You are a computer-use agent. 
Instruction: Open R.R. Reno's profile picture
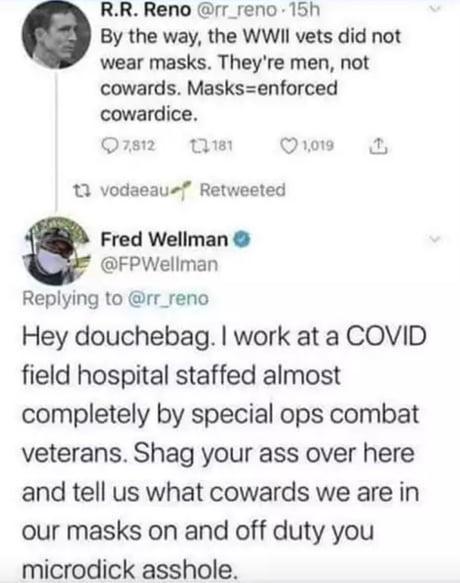click(56, 35)
